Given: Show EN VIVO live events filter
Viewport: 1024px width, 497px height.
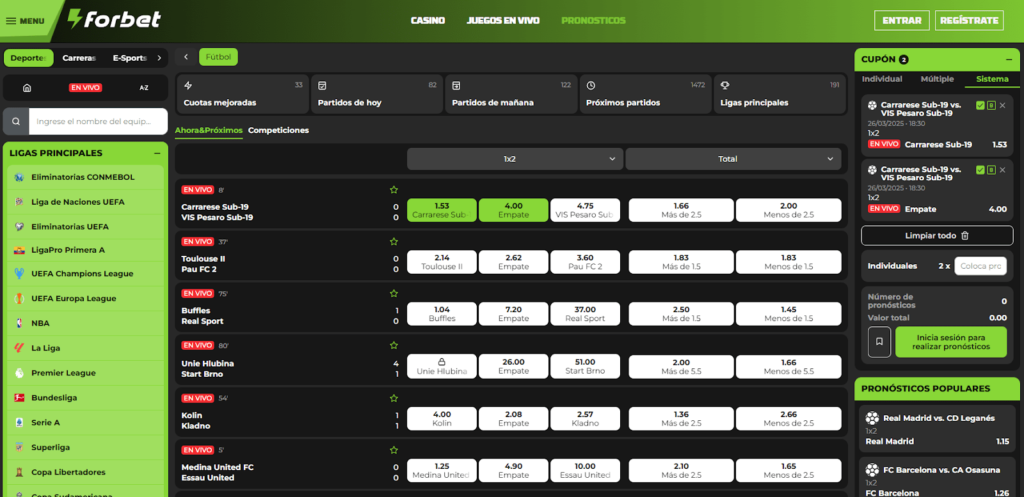Looking at the screenshot, I should (85, 88).
